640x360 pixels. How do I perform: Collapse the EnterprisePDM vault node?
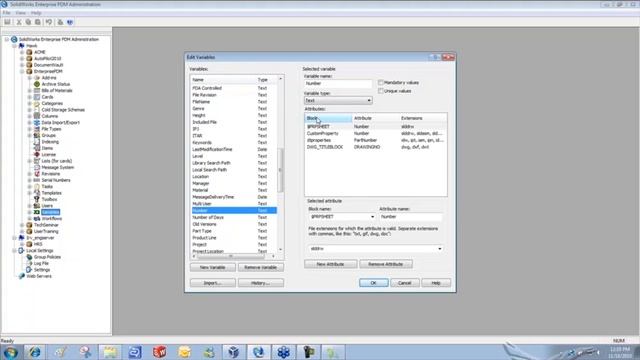(x=22, y=71)
